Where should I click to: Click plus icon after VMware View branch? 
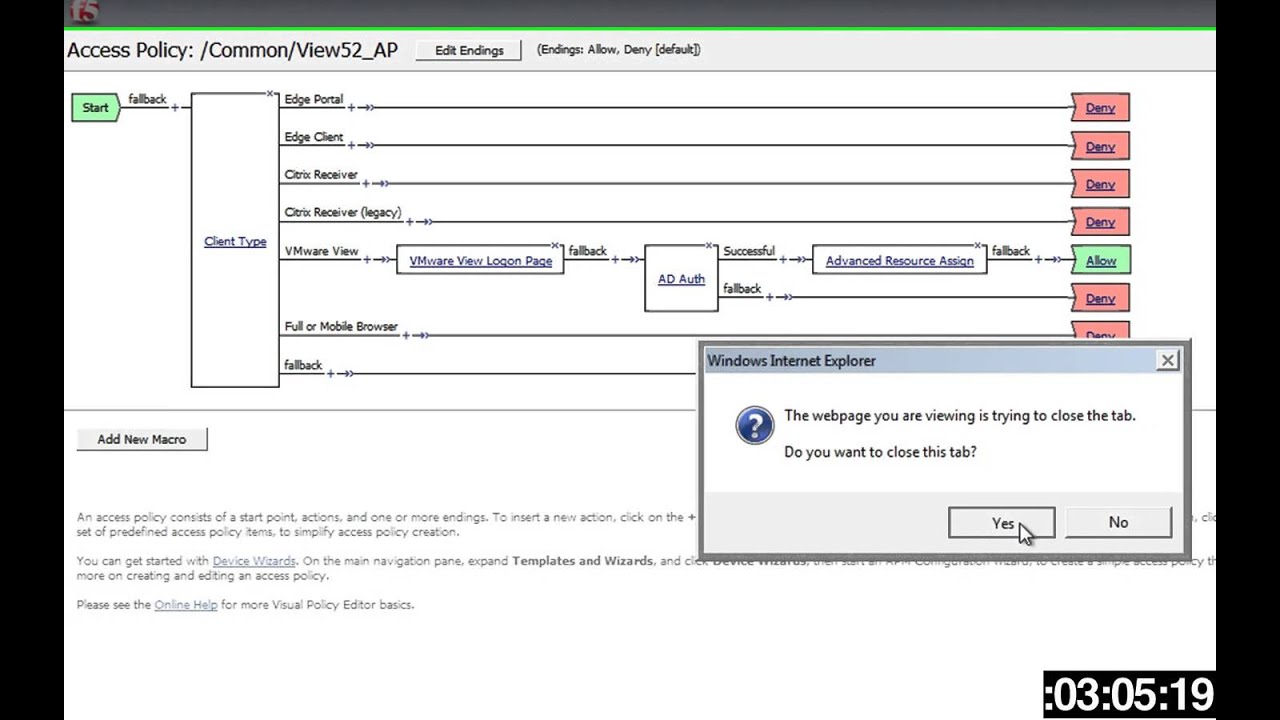tap(366, 259)
